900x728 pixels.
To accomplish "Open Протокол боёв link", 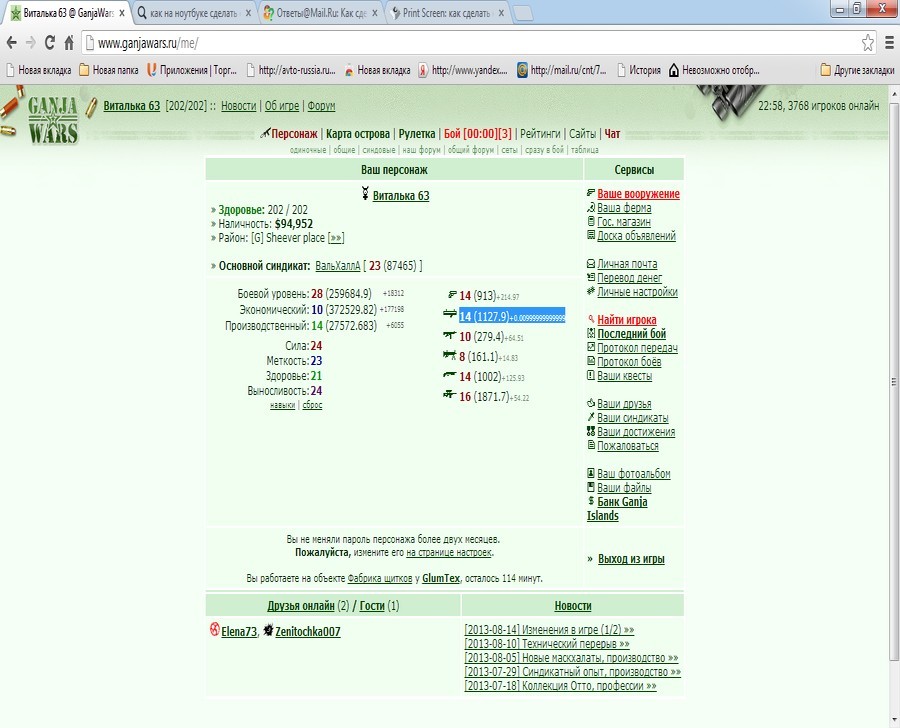I will click(629, 362).
